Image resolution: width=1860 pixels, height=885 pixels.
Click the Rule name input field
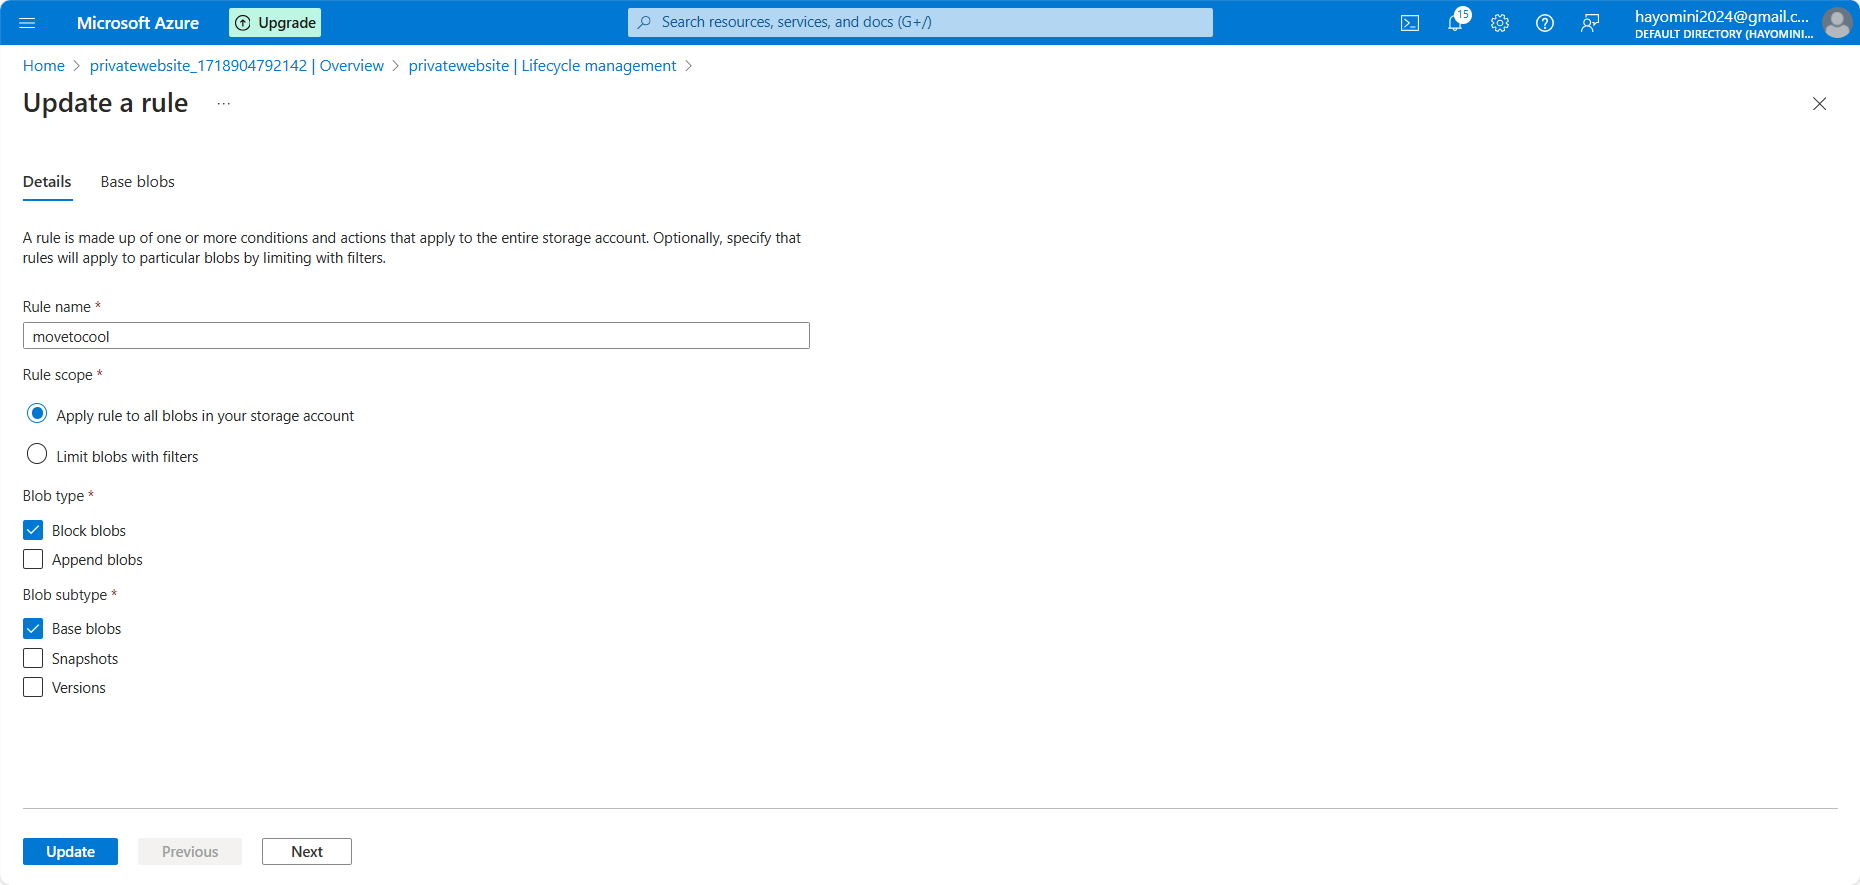(x=416, y=336)
